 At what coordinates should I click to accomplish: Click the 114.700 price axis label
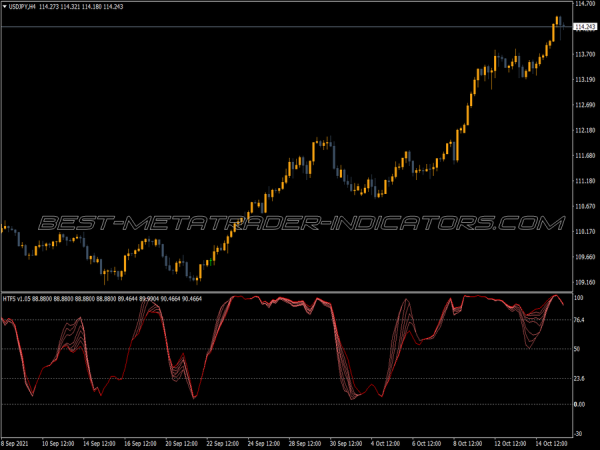(x=585, y=3)
